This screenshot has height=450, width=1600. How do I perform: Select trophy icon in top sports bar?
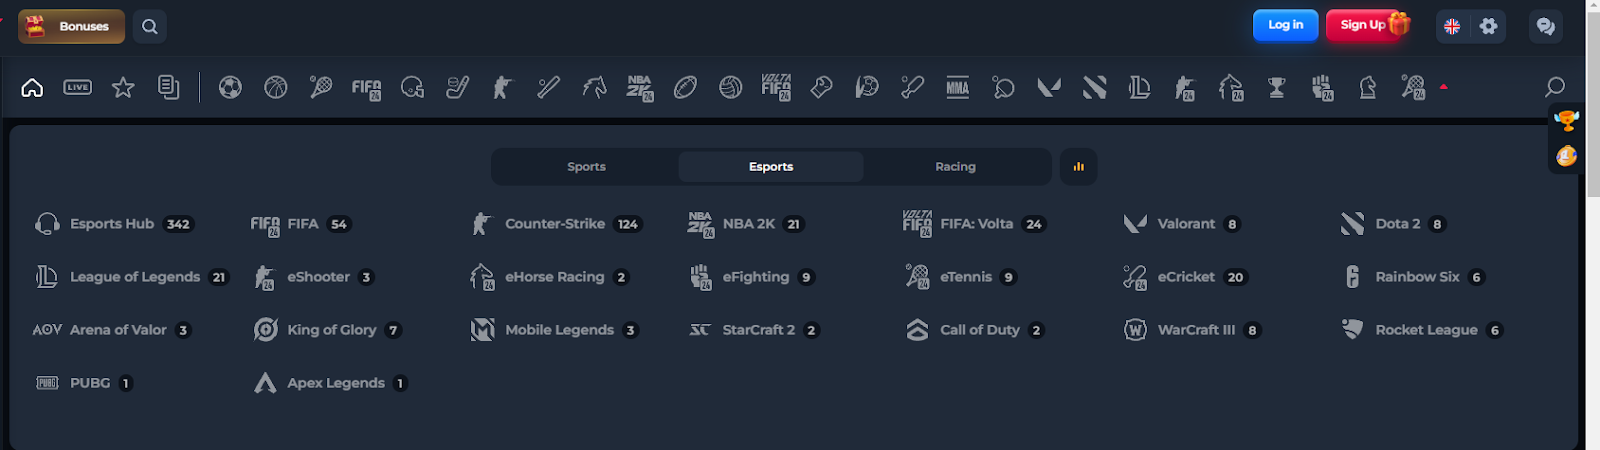coord(1277,87)
